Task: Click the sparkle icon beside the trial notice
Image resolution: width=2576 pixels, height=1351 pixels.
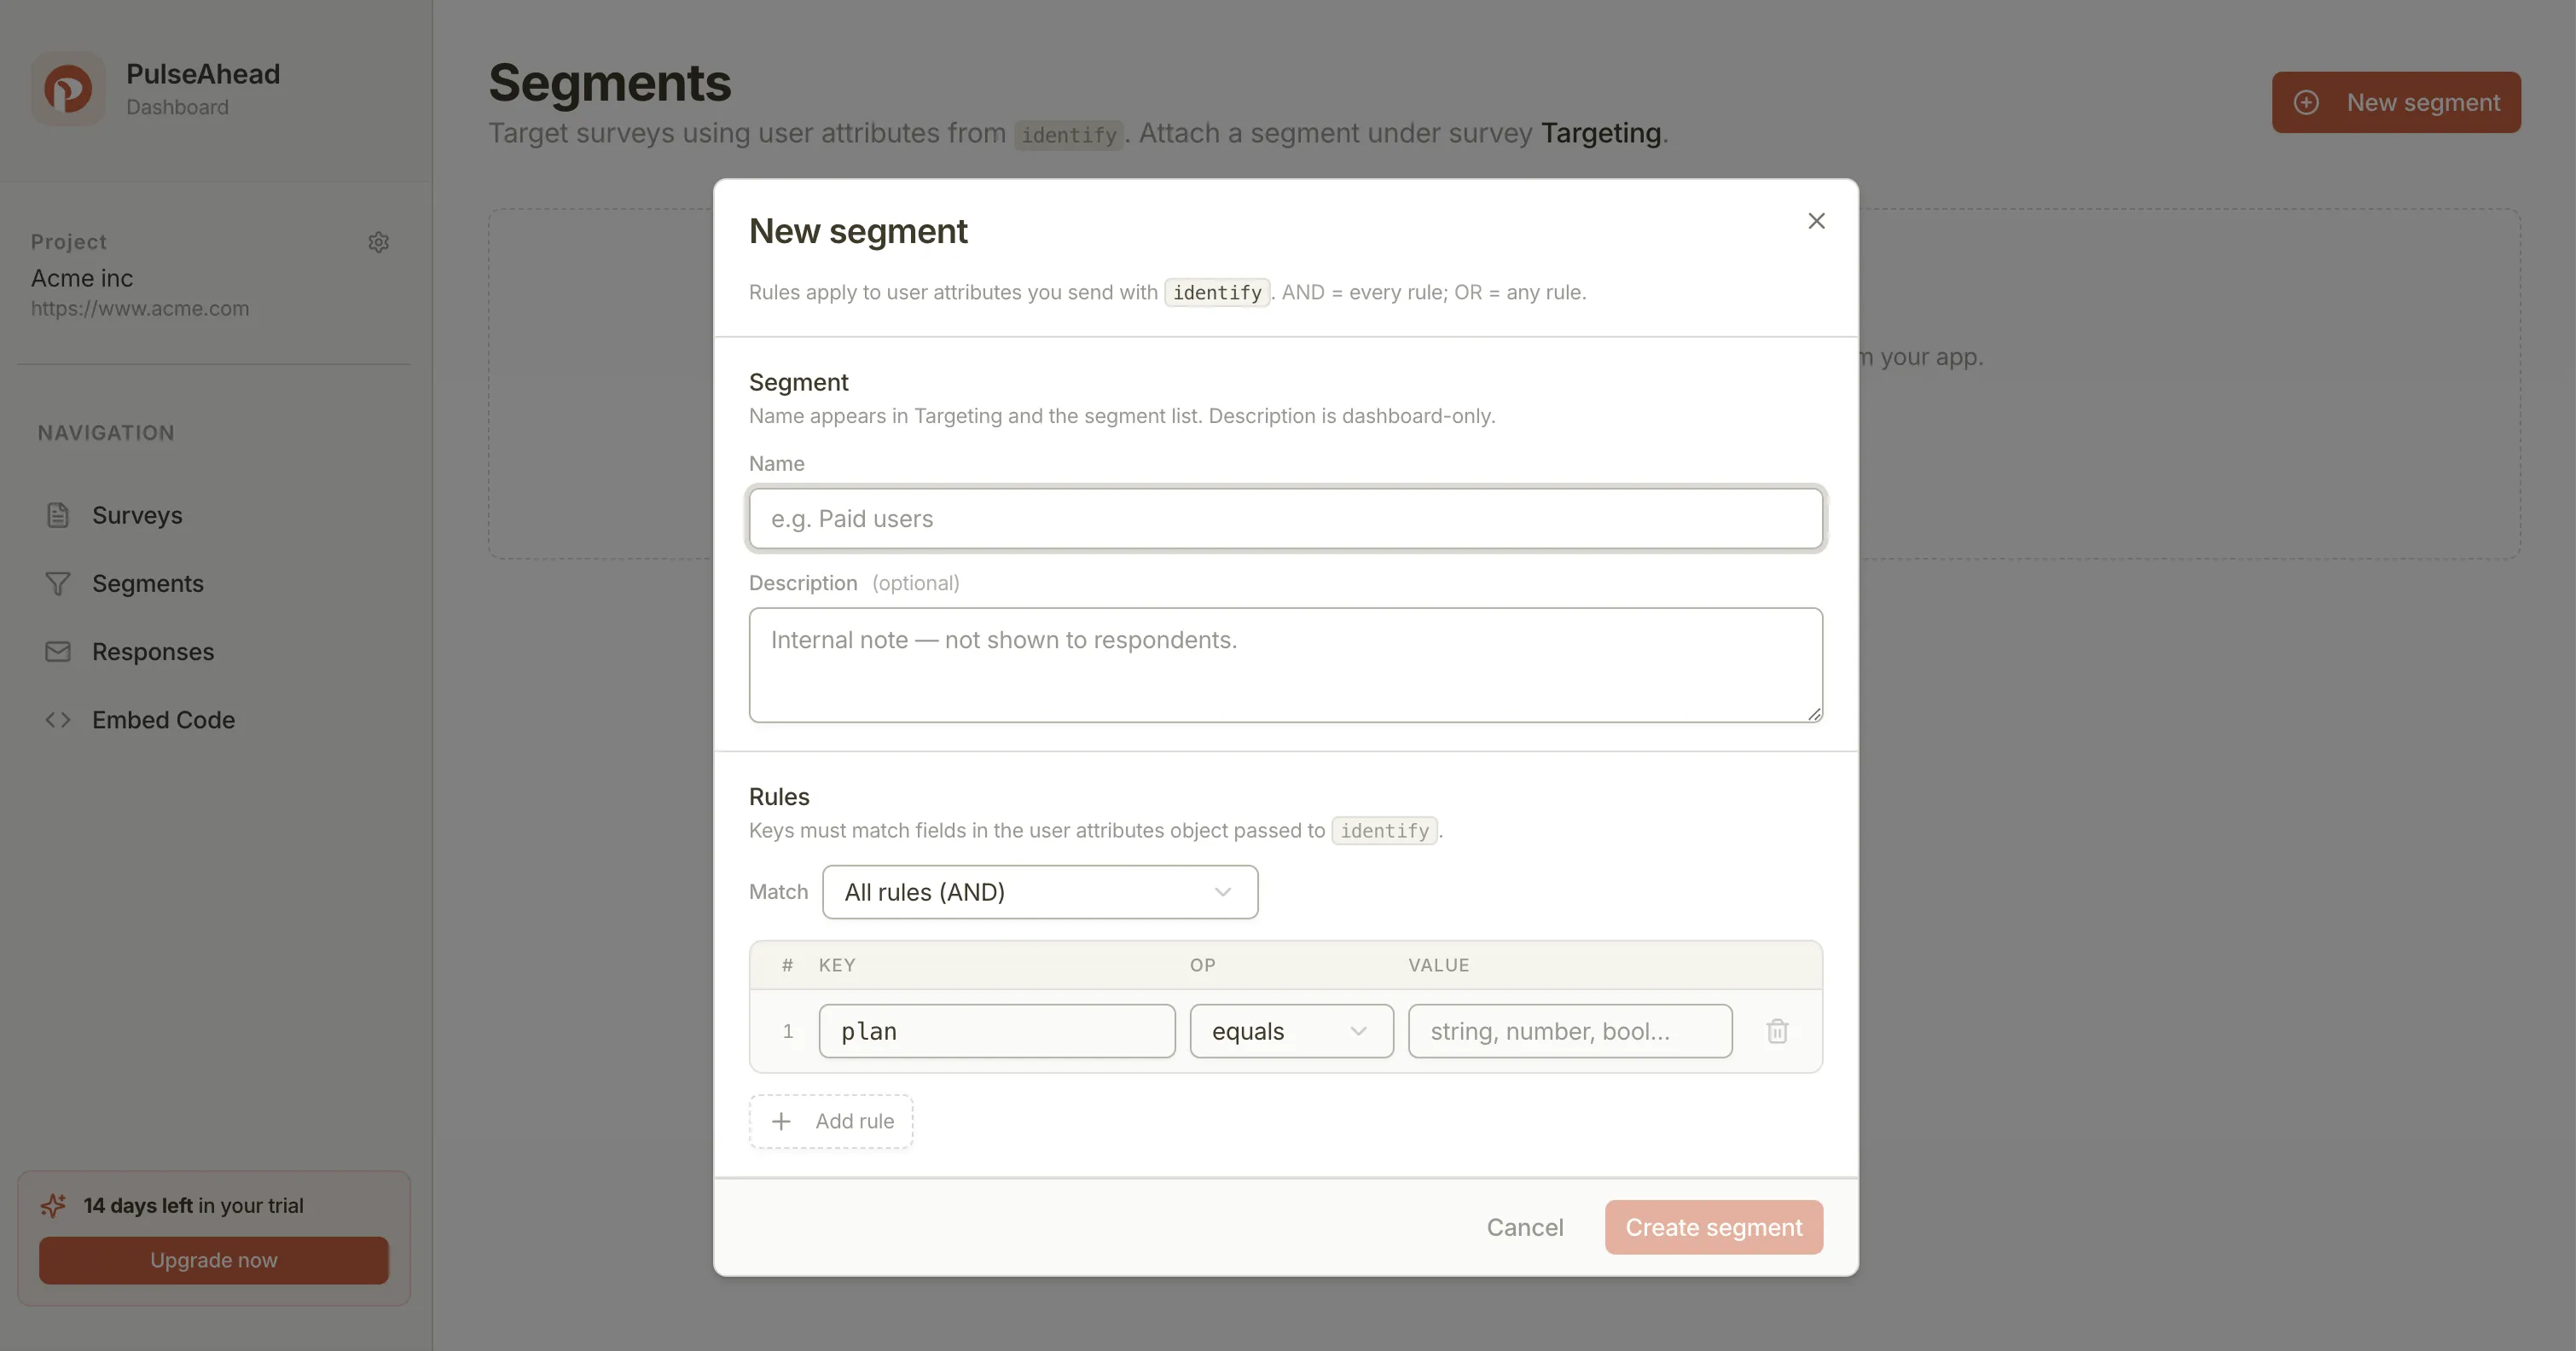Action: point(54,1204)
